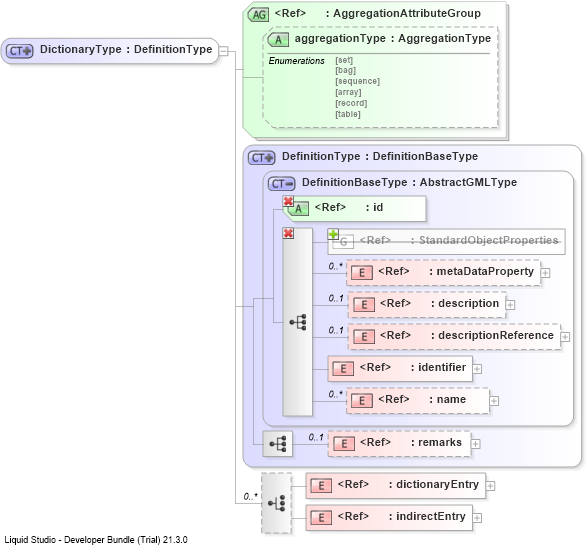This screenshot has width=586, height=545.
Task: Click the Enumerations heading
Action: (297, 61)
